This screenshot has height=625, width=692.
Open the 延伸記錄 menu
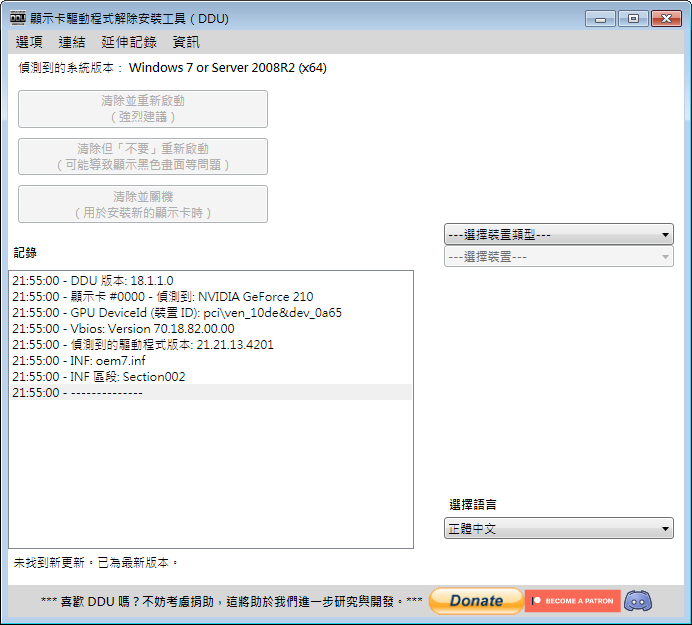pos(129,42)
